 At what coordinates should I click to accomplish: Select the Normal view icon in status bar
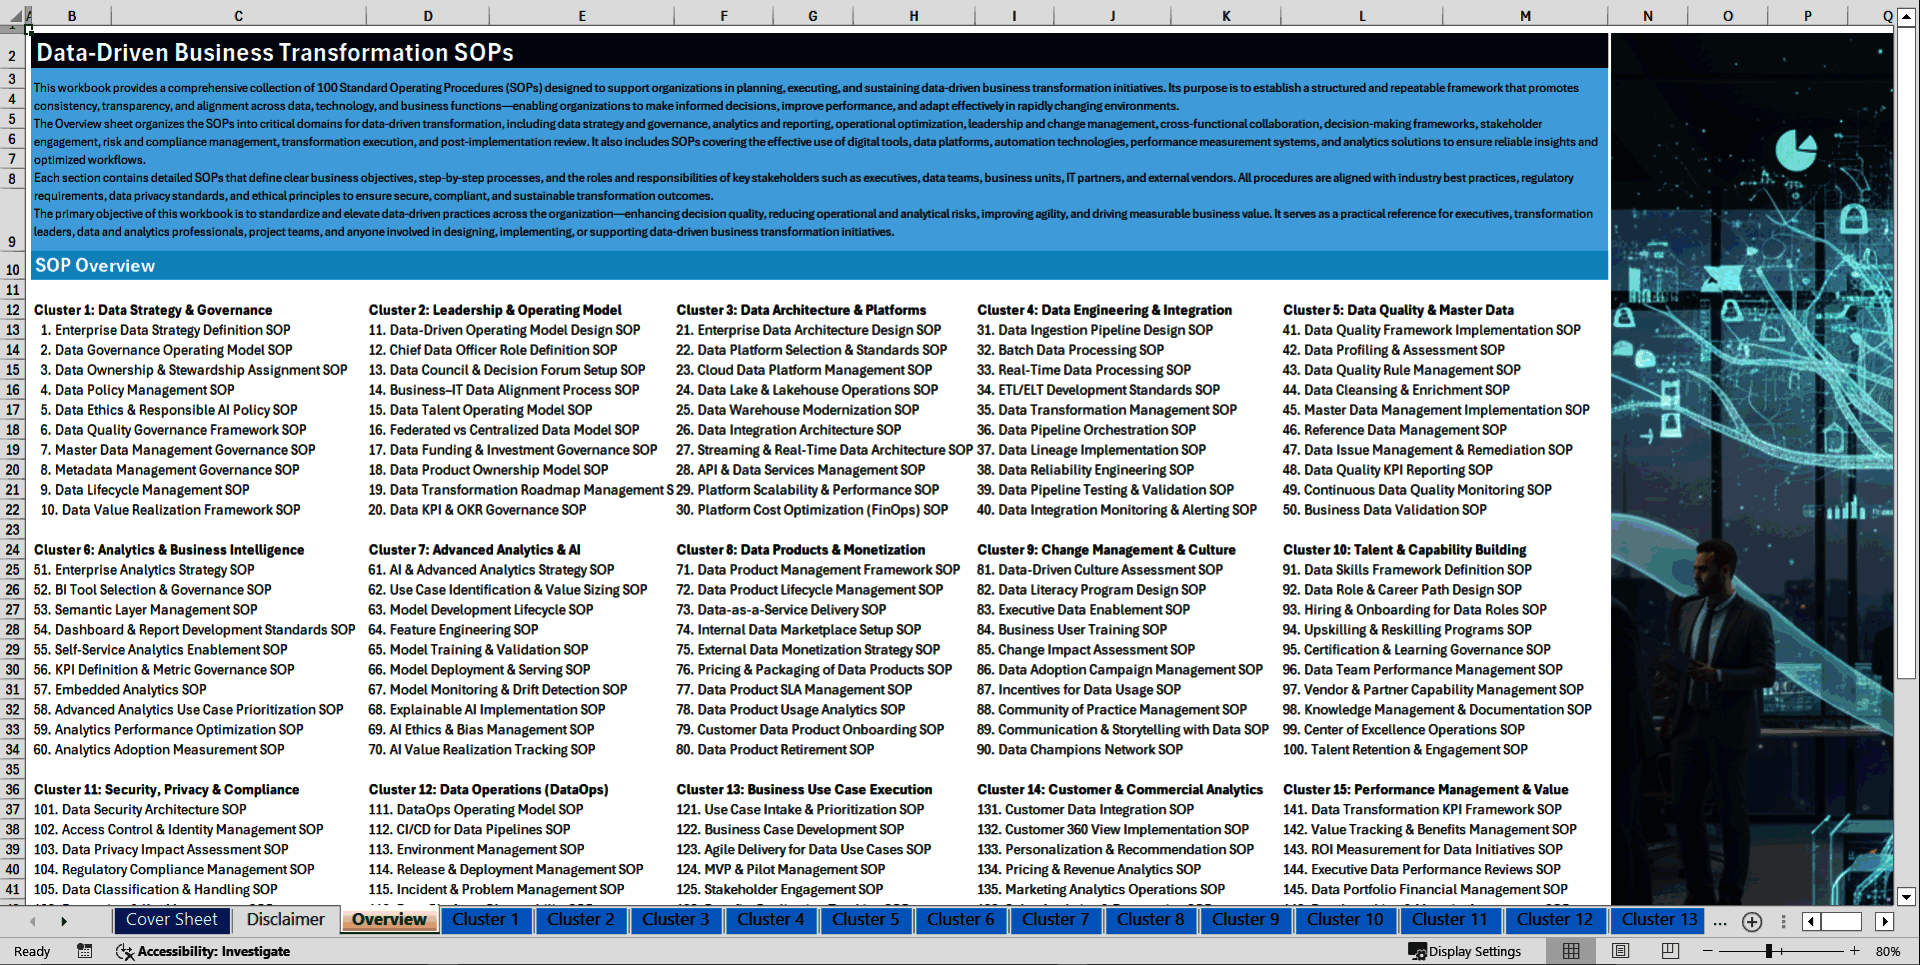[1570, 951]
